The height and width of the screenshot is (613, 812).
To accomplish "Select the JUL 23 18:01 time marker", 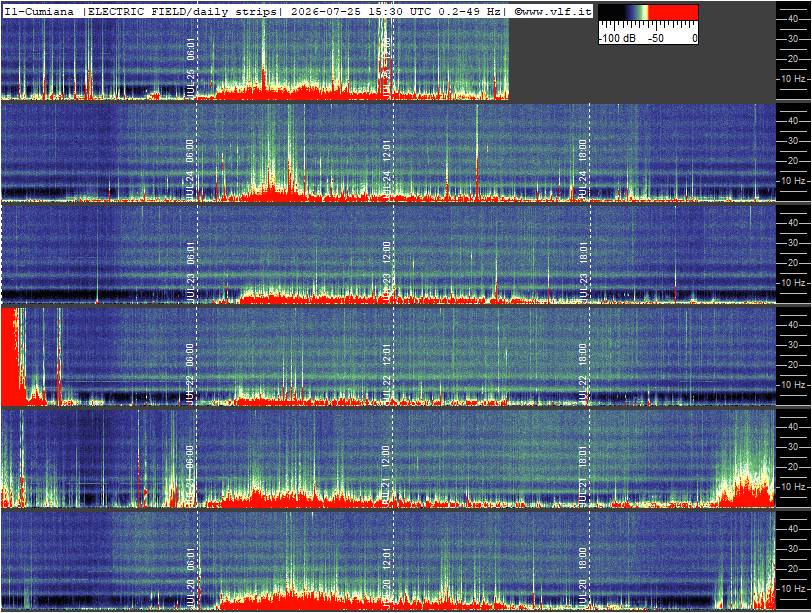I will 583,271.
